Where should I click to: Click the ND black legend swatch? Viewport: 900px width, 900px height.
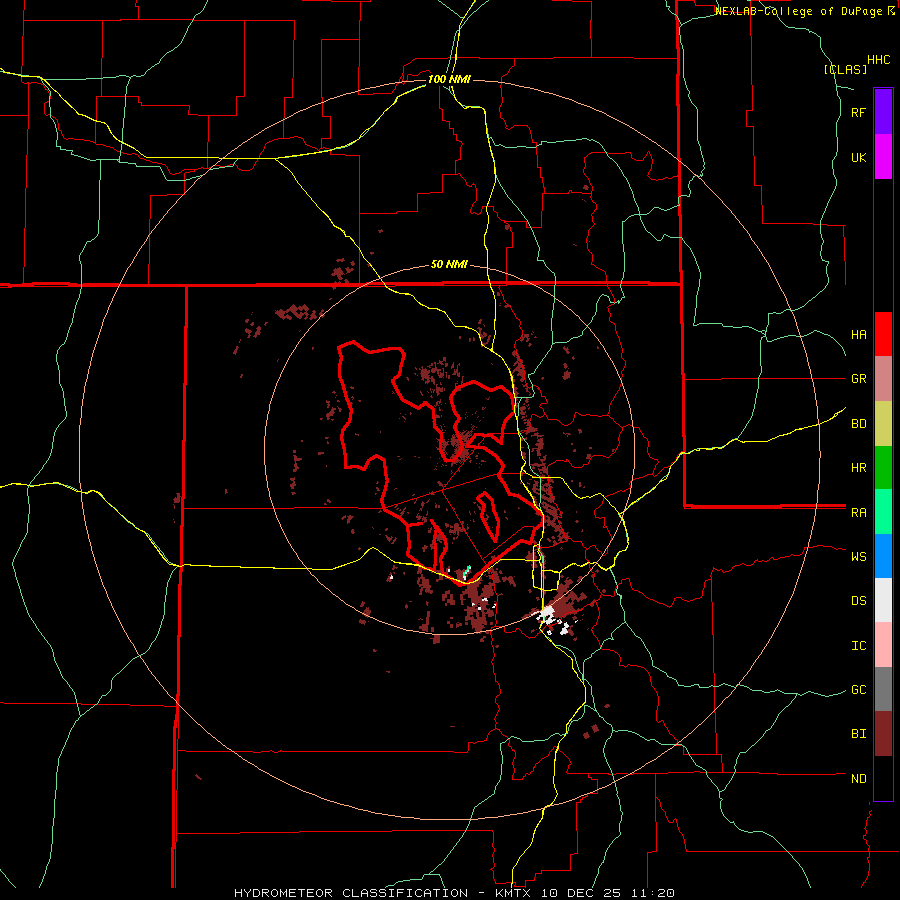click(x=883, y=778)
